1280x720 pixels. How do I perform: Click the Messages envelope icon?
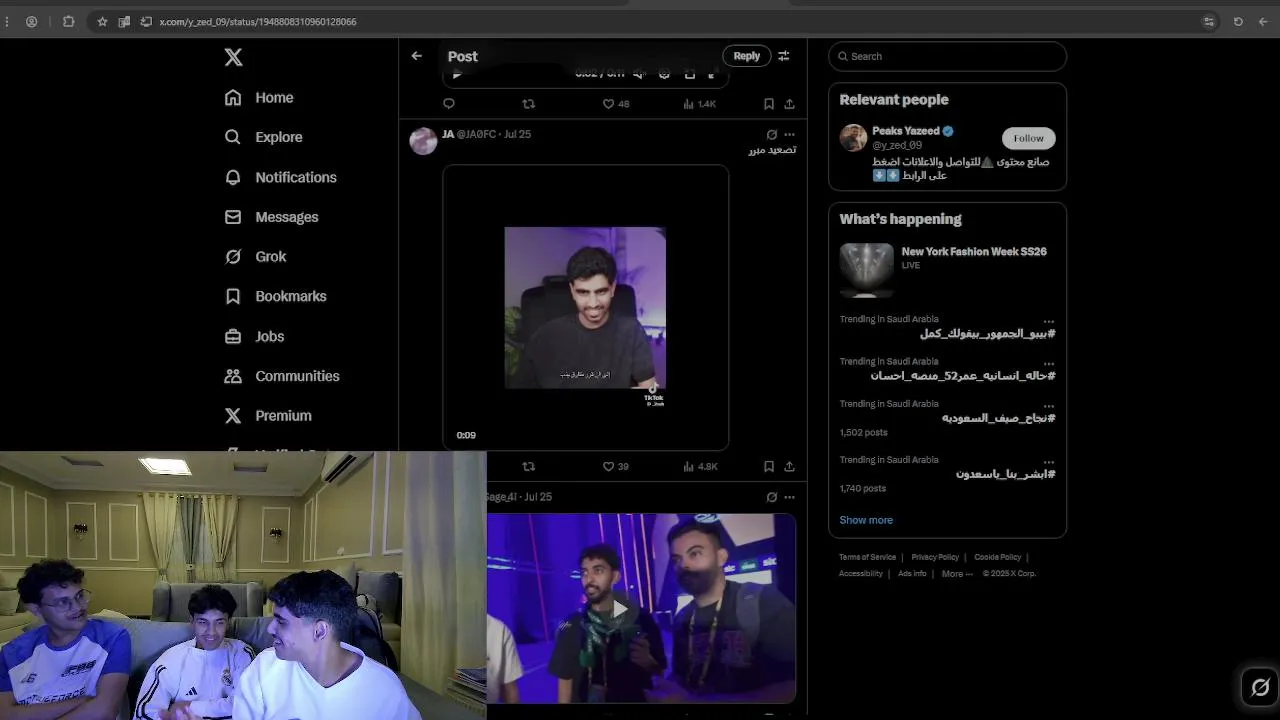233,217
